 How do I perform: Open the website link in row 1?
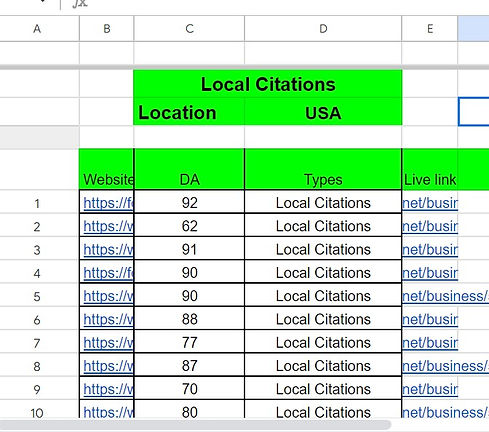click(x=108, y=203)
